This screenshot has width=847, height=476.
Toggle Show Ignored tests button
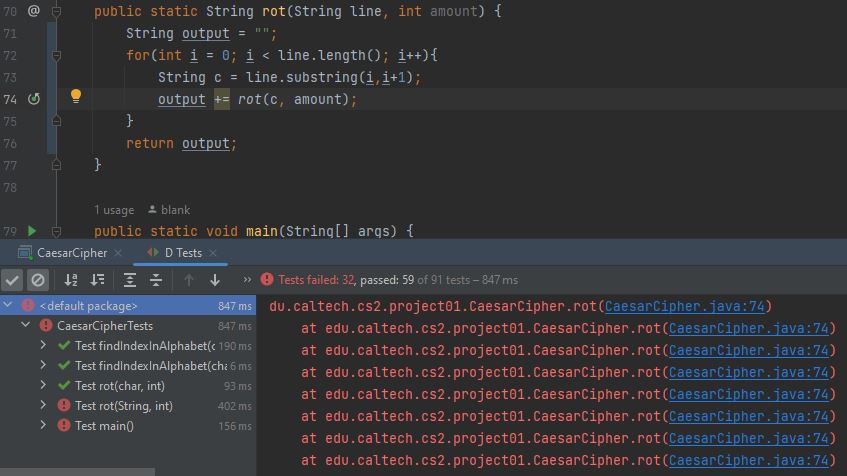pos(38,280)
